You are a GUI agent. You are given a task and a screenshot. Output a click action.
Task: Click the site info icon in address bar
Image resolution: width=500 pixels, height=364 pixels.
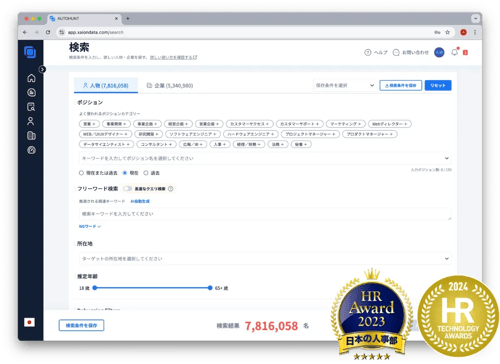pos(62,32)
